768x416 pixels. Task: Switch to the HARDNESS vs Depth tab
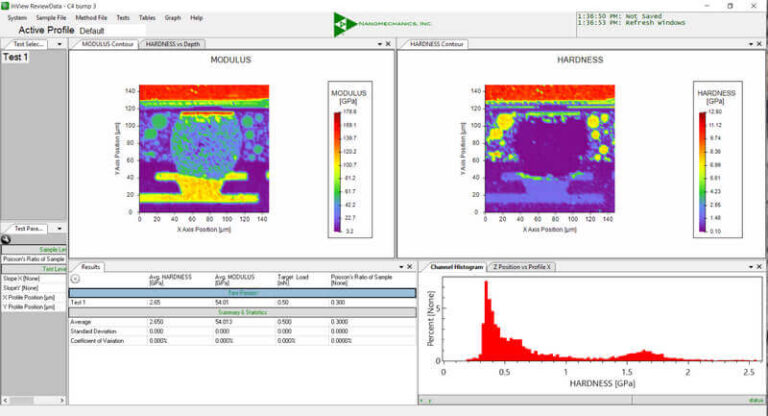[x=171, y=44]
